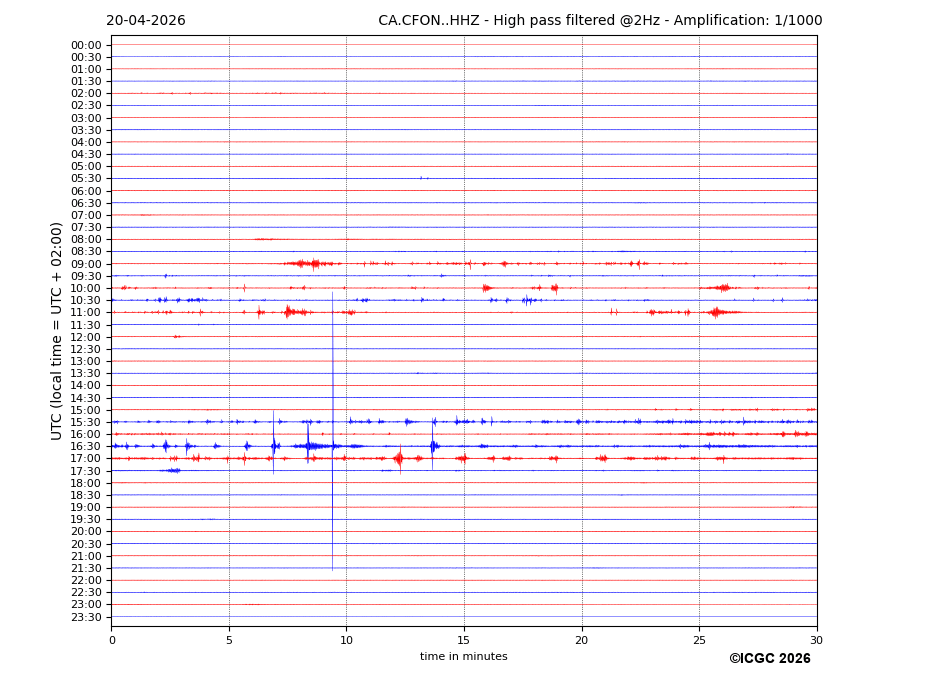Select the 21:30 time row label
The height and width of the screenshot is (696, 927).
[86, 568]
